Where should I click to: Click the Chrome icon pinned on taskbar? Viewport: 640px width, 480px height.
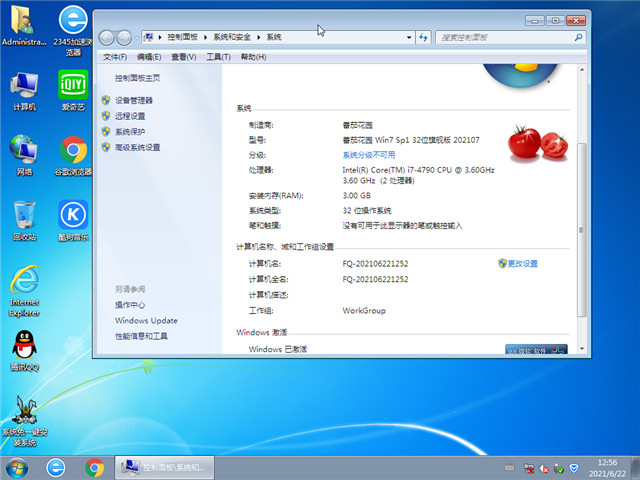pyautogui.click(x=95, y=468)
